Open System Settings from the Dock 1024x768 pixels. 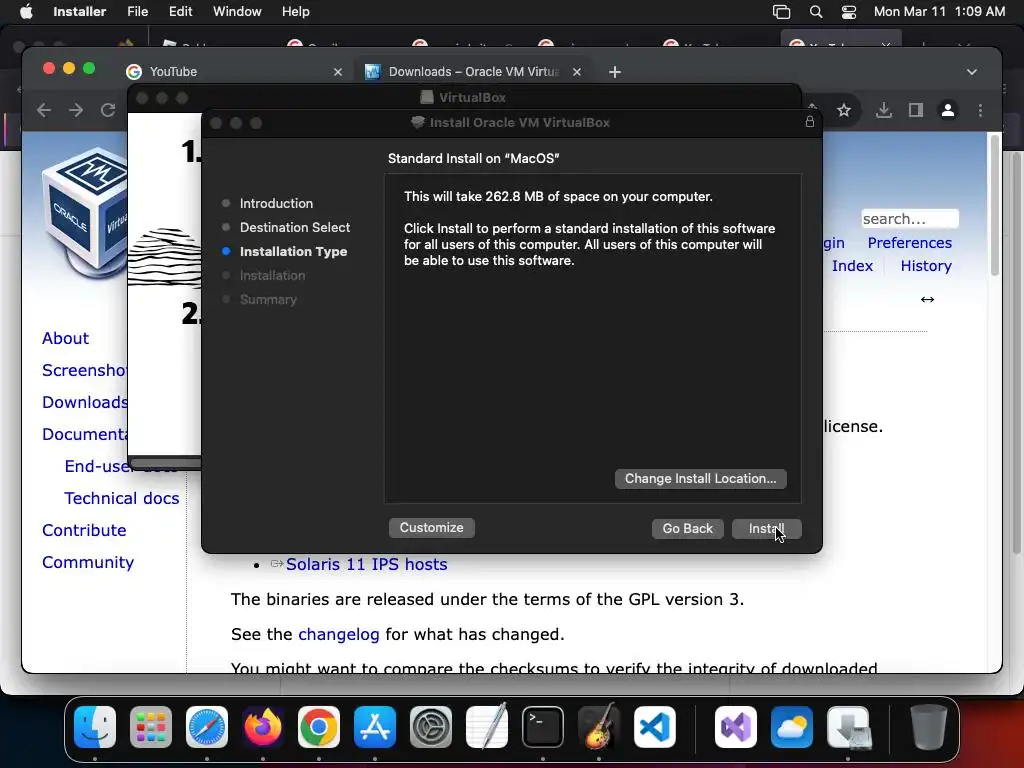click(x=431, y=727)
